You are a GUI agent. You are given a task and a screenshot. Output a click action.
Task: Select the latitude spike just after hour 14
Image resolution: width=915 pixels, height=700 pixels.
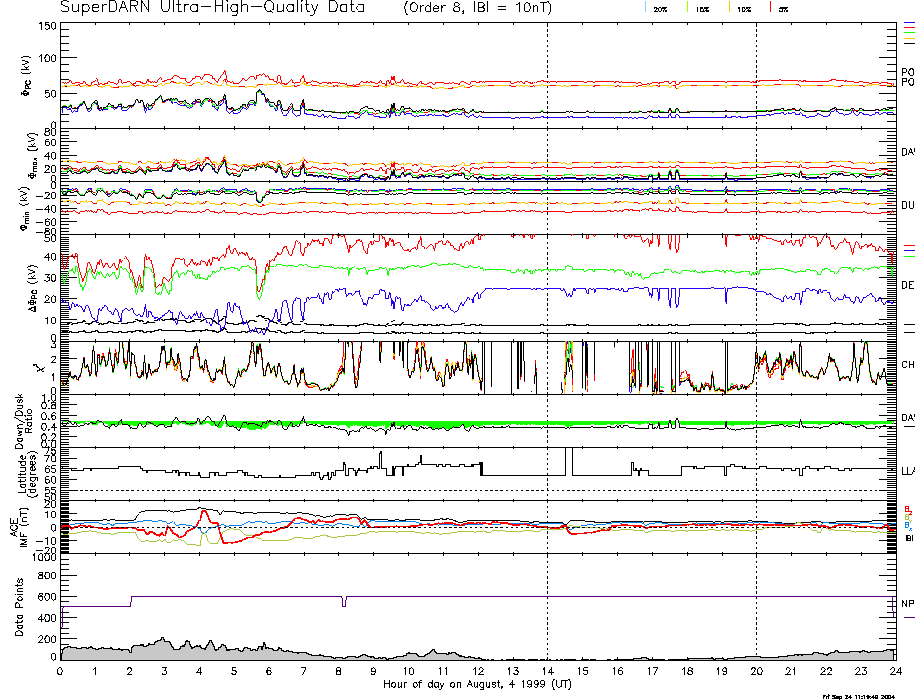click(568, 460)
